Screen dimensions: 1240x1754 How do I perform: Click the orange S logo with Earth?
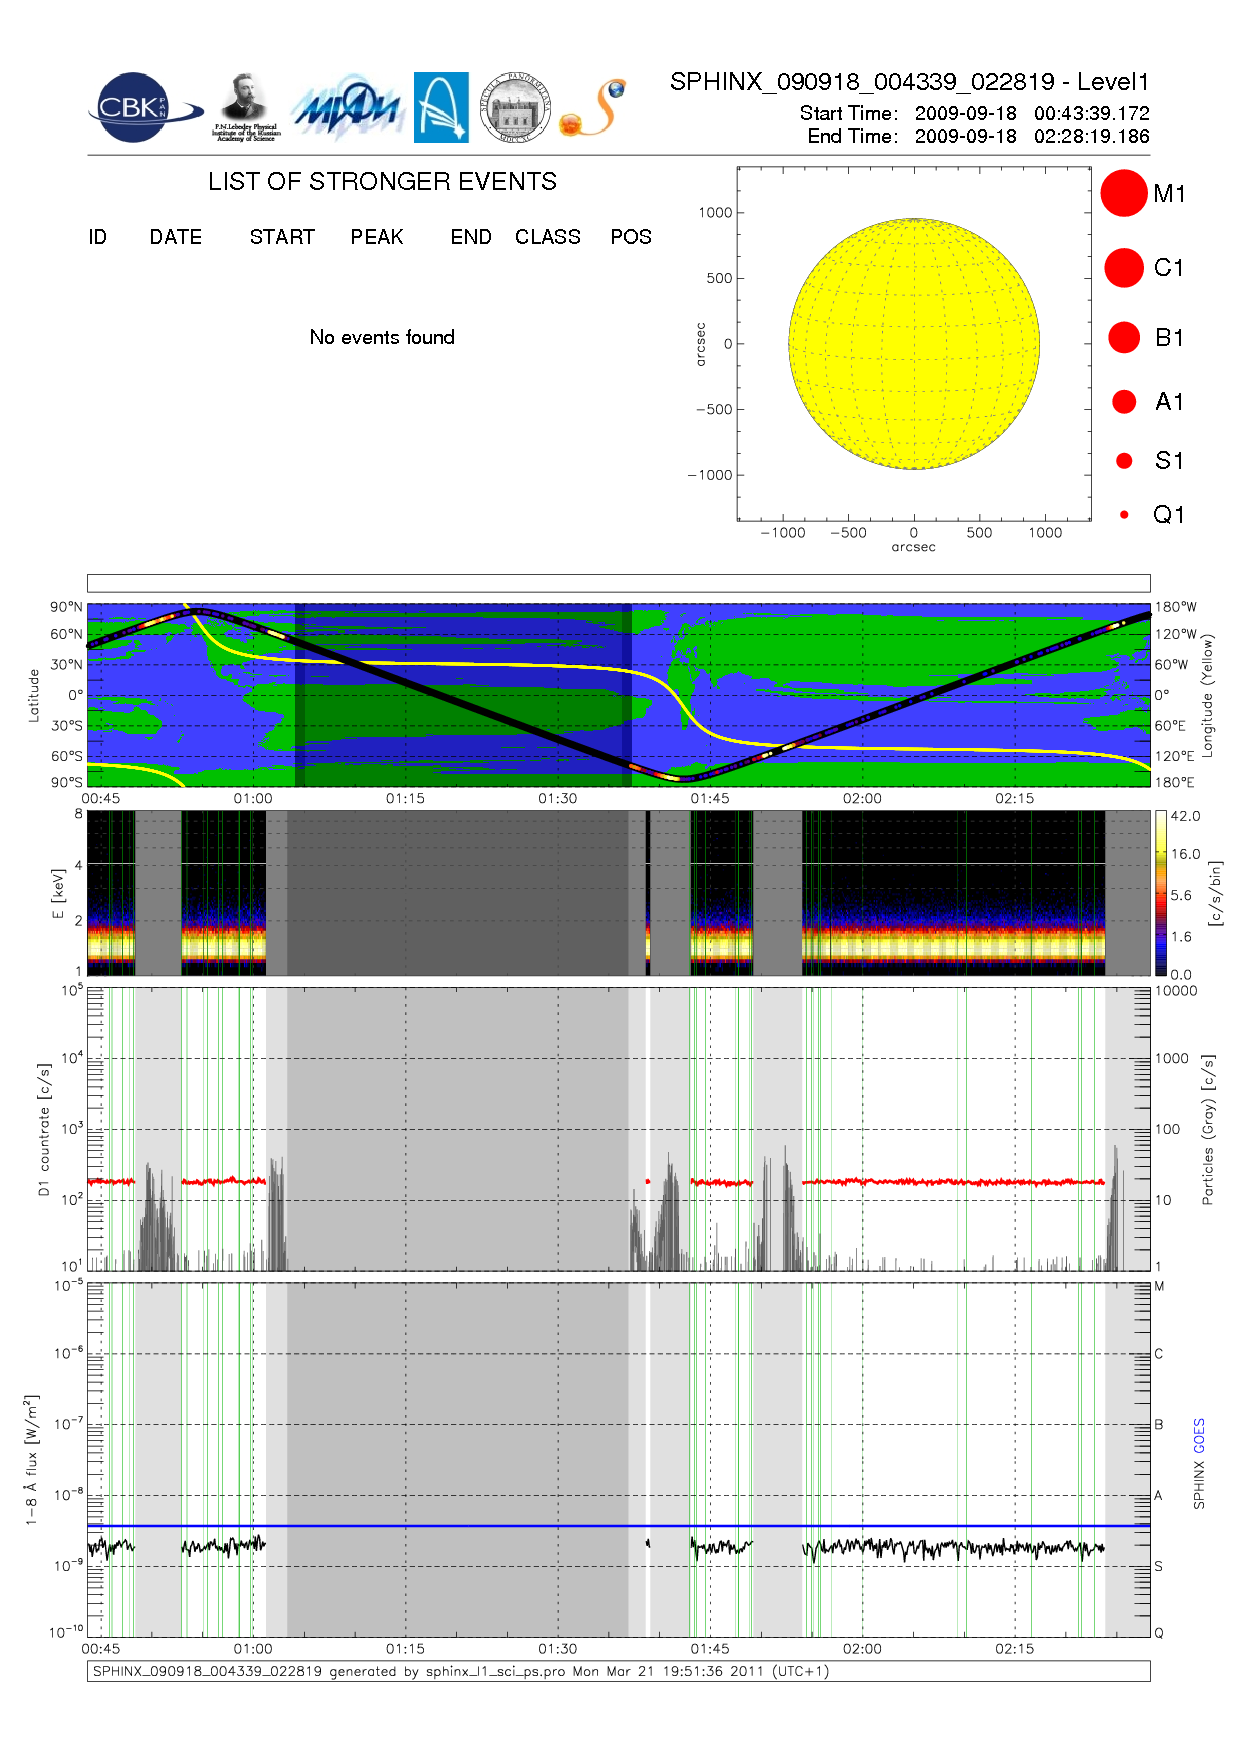594,108
